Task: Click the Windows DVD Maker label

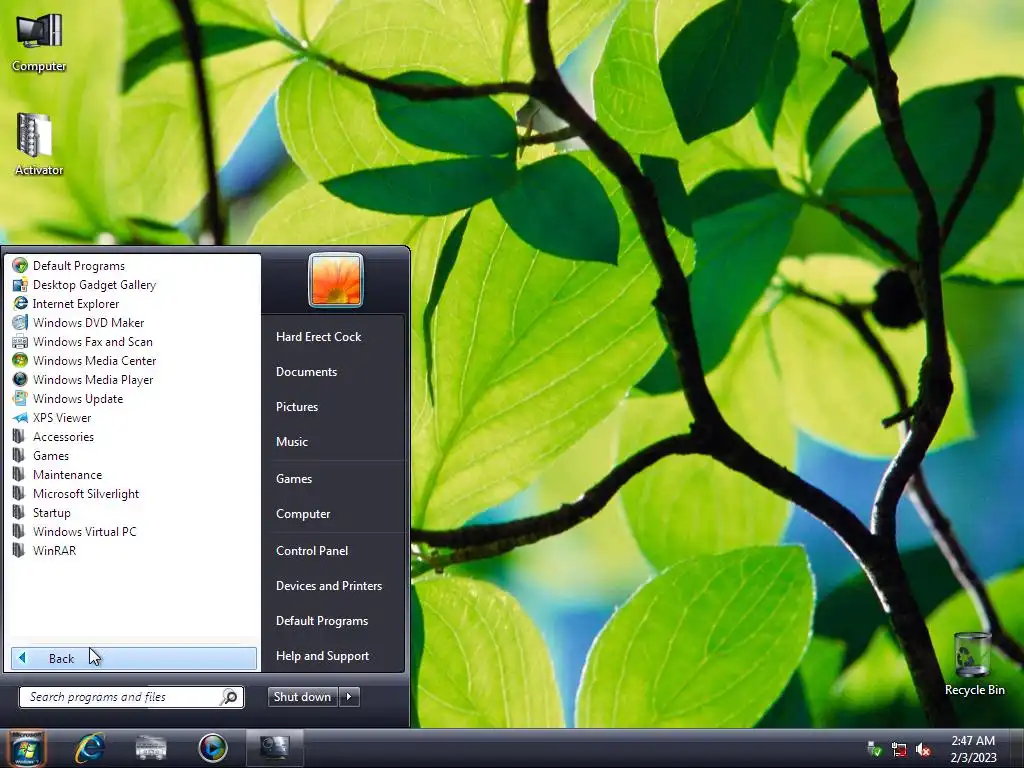Action: pos(88,323)
